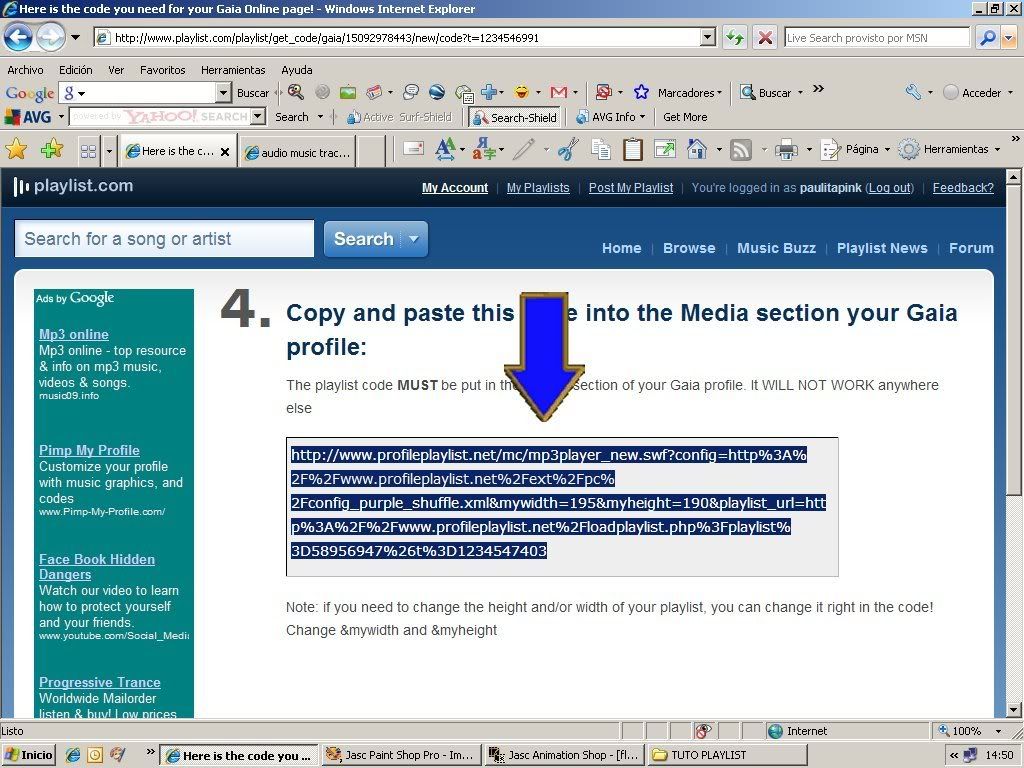Screen dimensions: 1024x768
Task: Open the Ayuda menu
Action: [296, 70]
